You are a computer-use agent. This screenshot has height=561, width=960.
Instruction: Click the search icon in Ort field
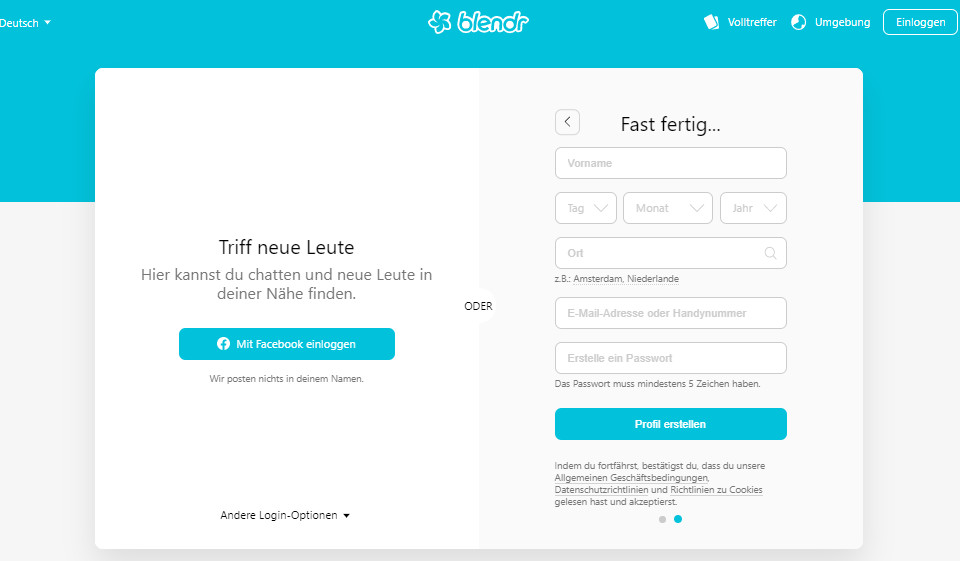770,253
